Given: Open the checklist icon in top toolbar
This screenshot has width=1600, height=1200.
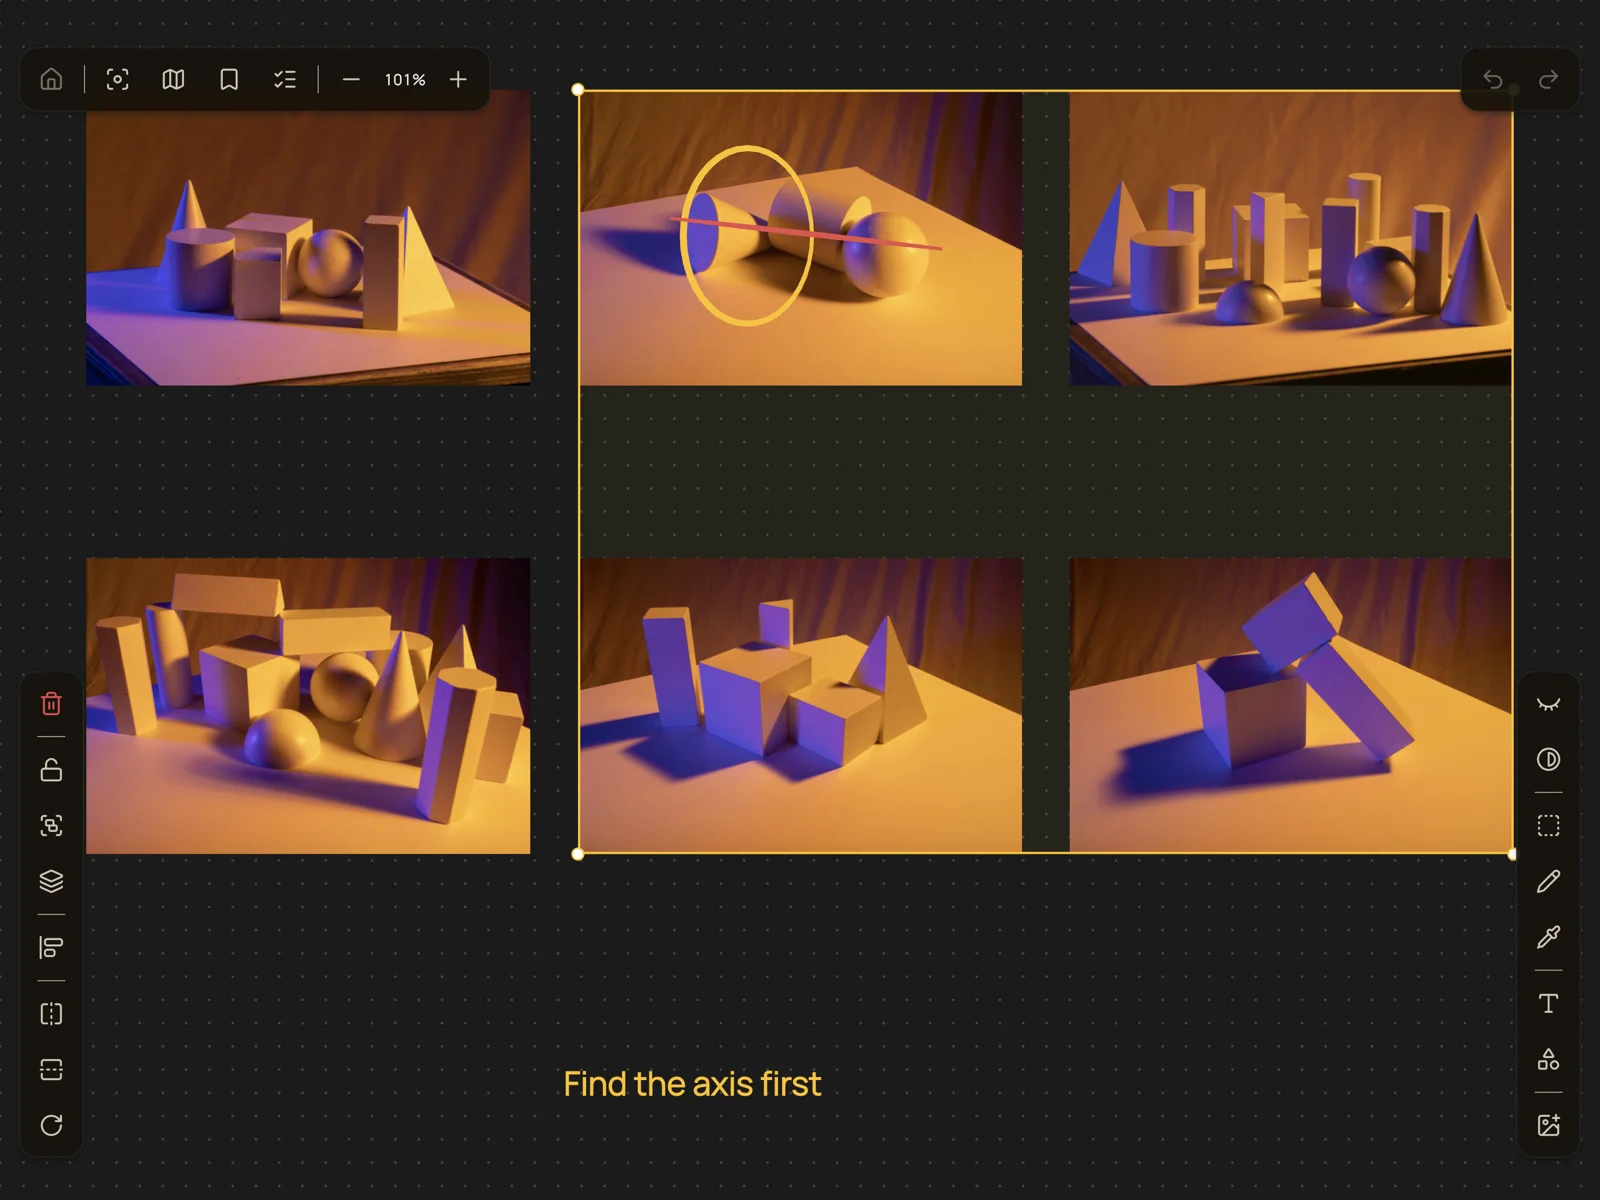Looking at the screenshot, I should [285, 79].
